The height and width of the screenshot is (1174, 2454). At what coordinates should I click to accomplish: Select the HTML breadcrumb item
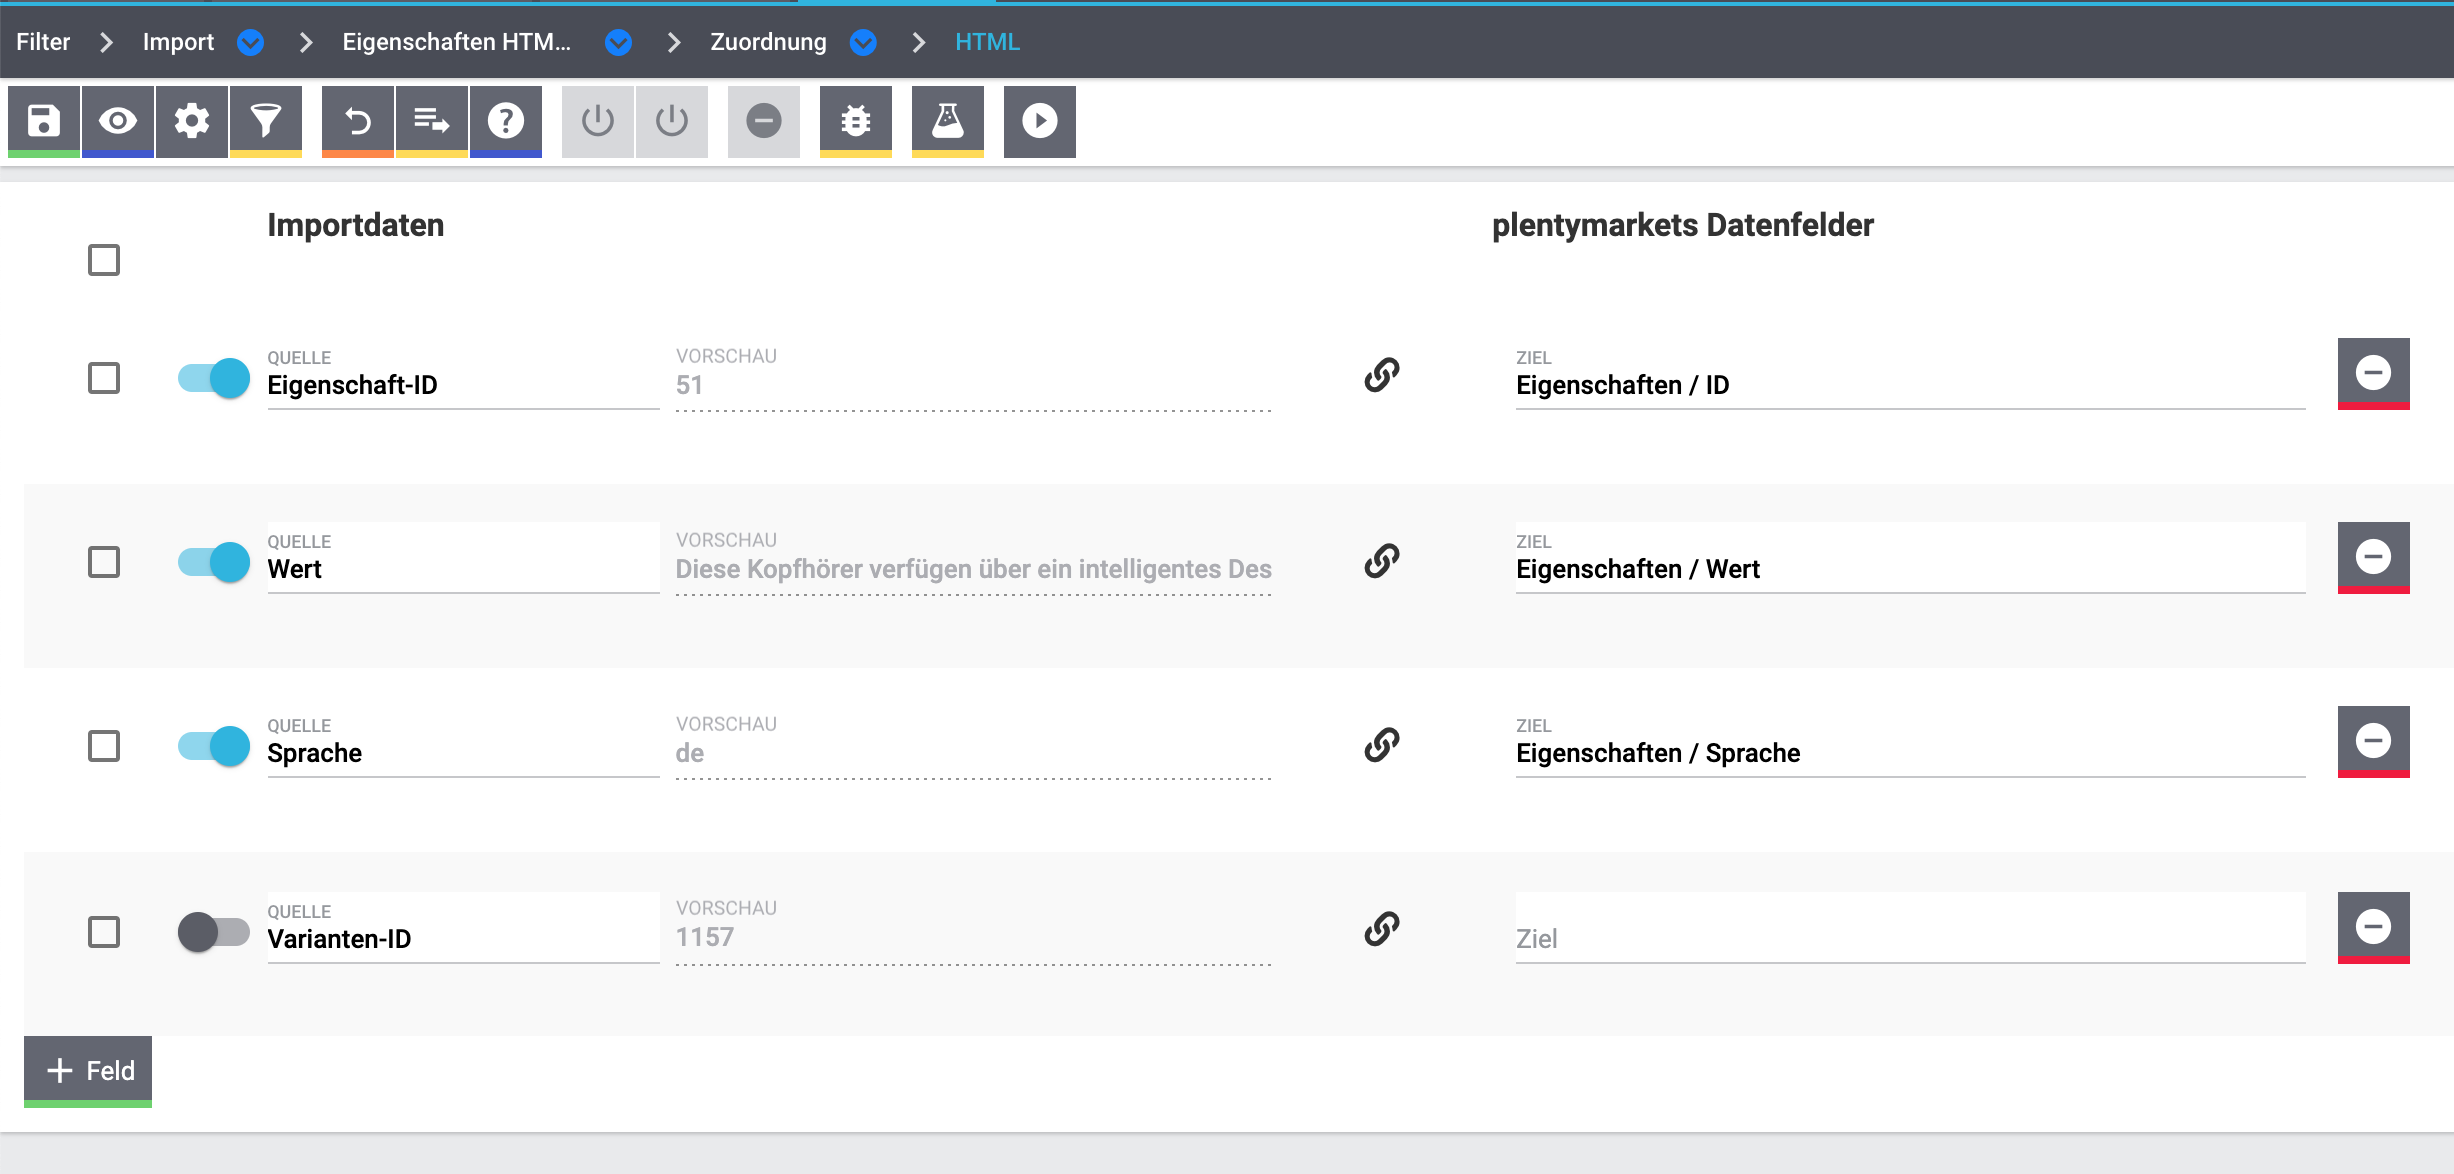[x=987, y=42]
